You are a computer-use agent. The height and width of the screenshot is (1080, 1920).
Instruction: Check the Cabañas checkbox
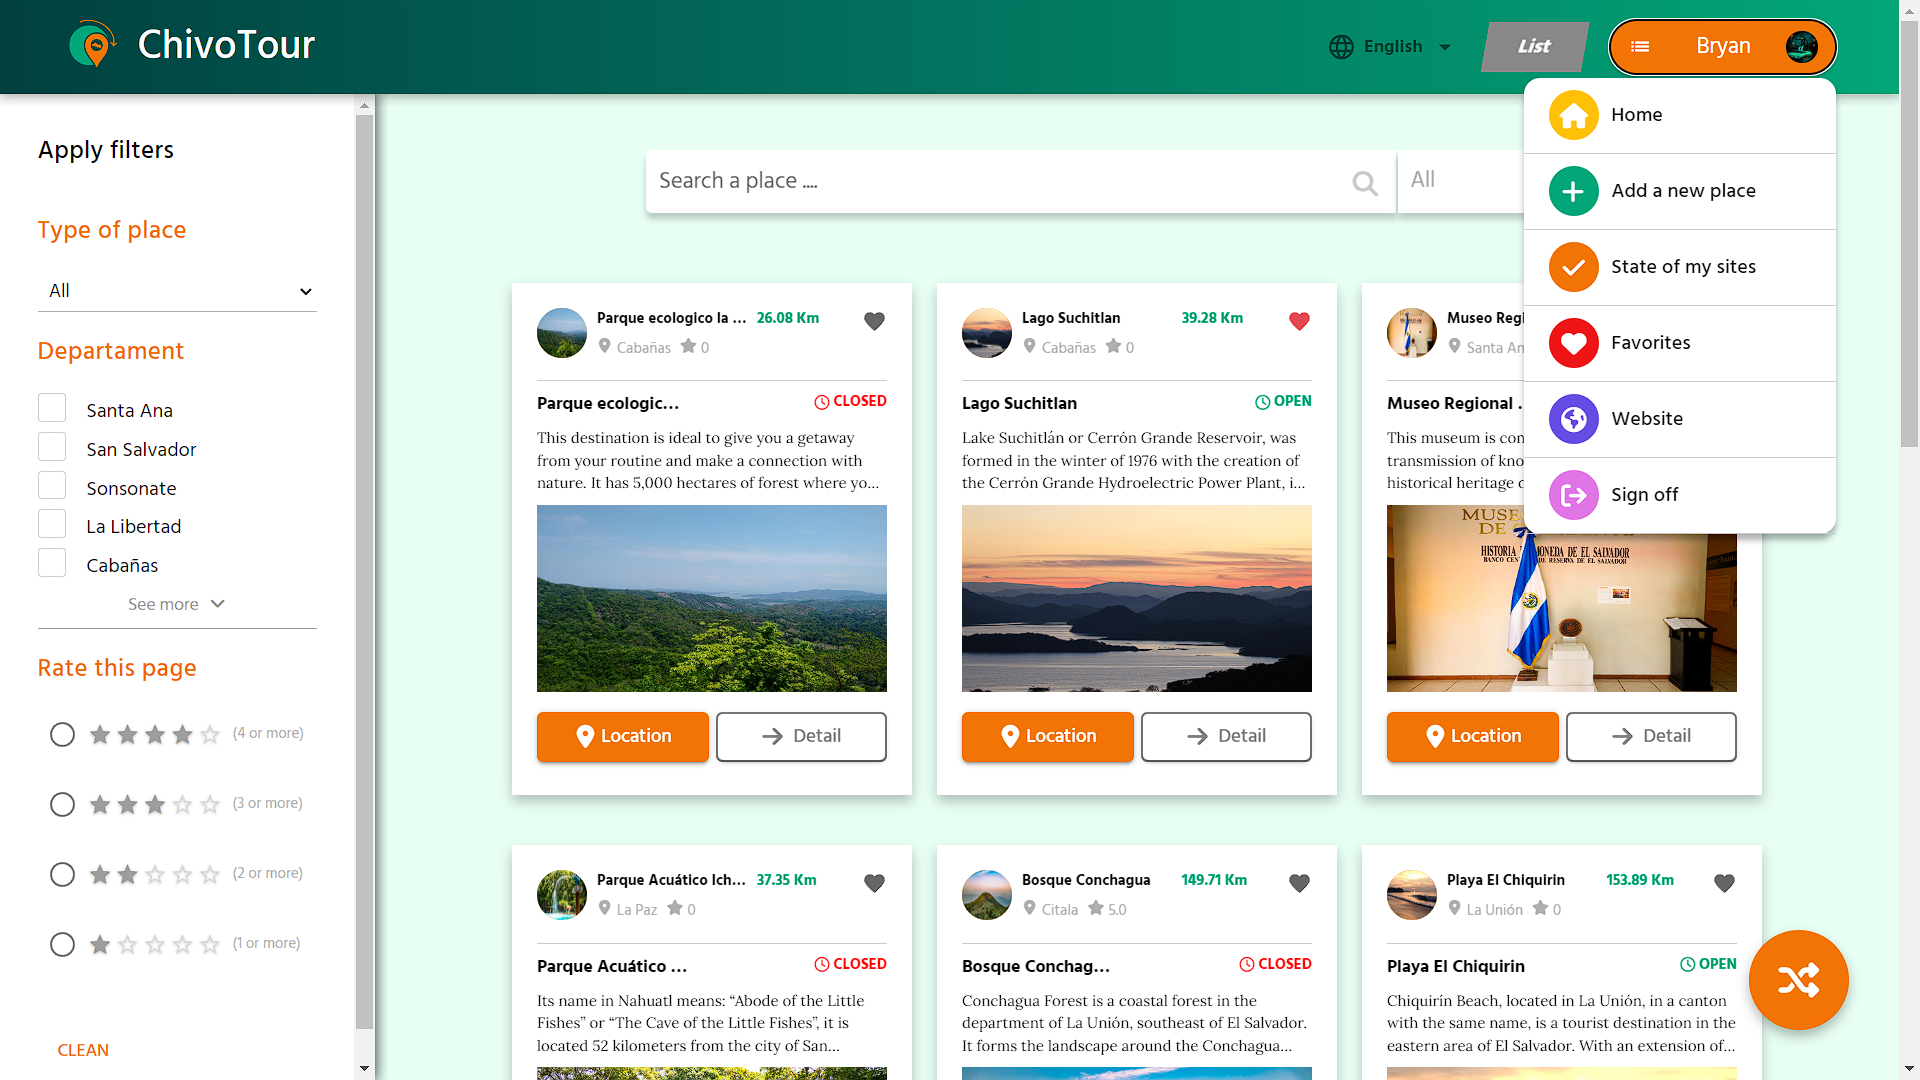[52, 563]
